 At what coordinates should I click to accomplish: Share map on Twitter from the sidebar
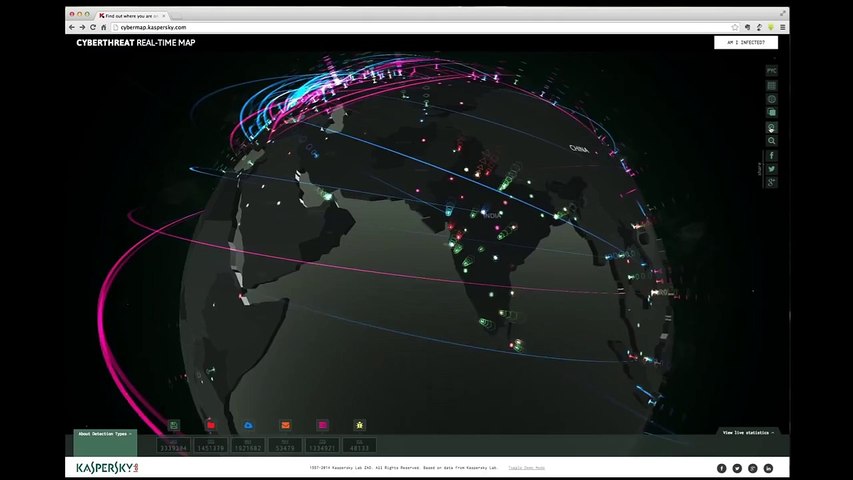coord(771,169)
